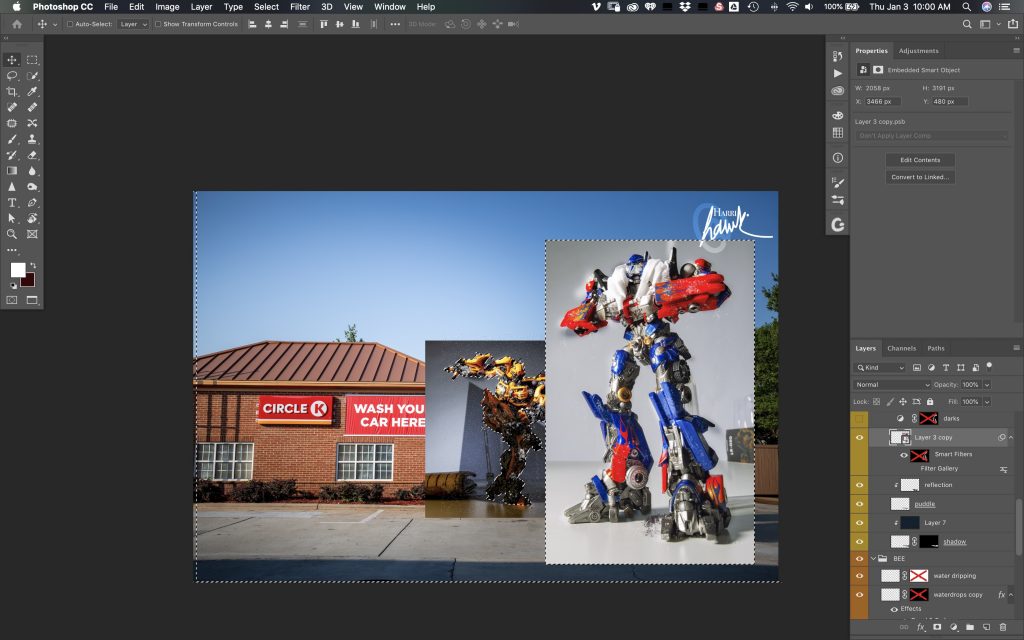Screen dimensions: 1024x640
Task: Swap foreground and background colors
Action: point(33,265)
